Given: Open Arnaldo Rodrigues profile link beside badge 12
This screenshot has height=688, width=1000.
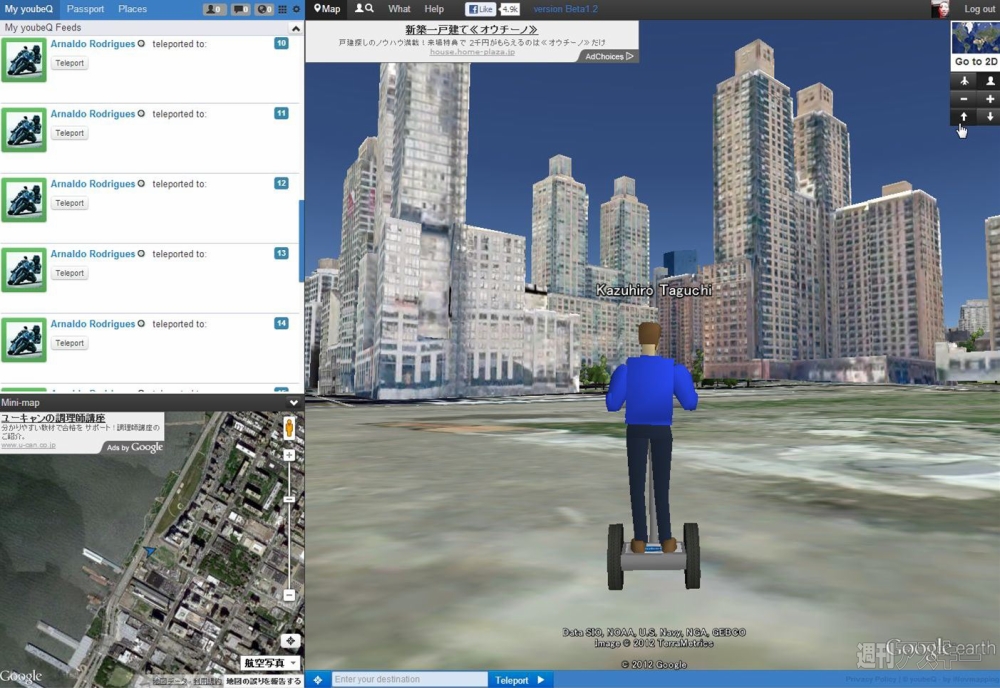Looking at the screenshot, I should (x=93, y=184).
